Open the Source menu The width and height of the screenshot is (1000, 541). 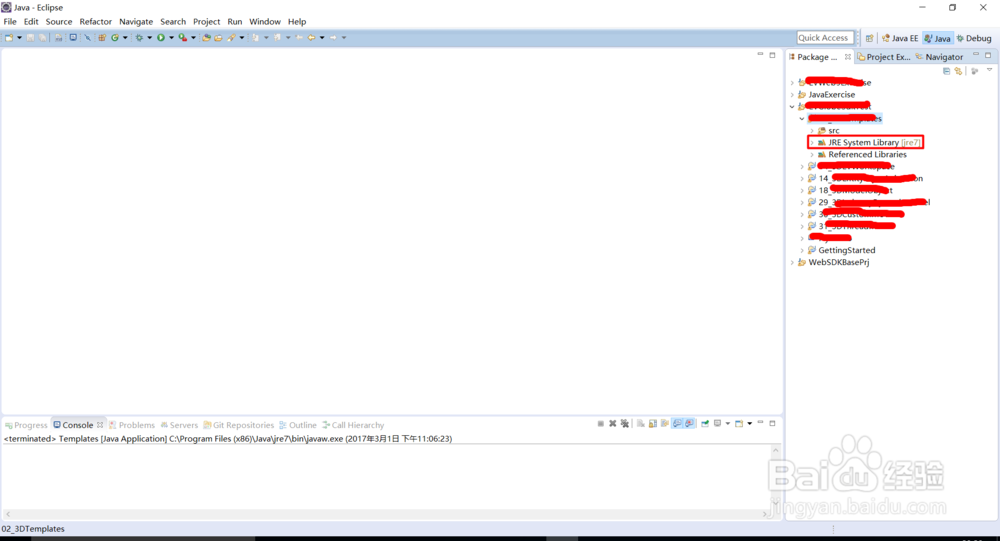click(59, 22)
